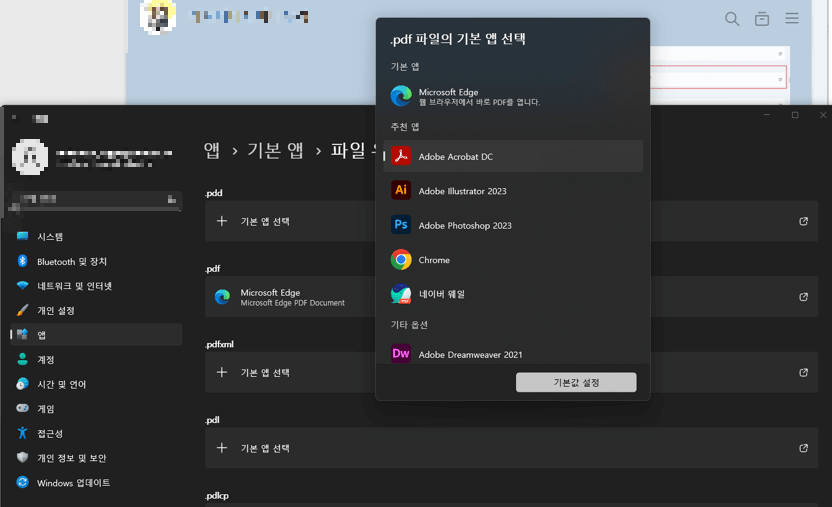Click the settings search input field
This screenshot has width=832, height=507.
tap(96, 200)
